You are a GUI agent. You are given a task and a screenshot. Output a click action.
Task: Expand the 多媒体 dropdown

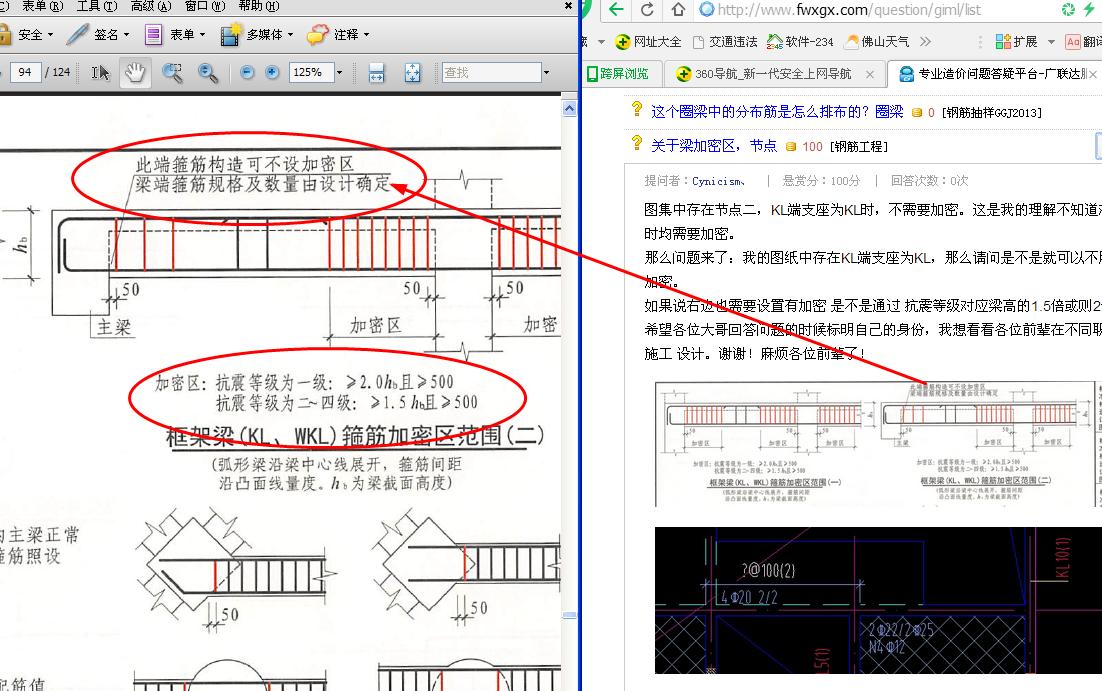pos(290,34)
